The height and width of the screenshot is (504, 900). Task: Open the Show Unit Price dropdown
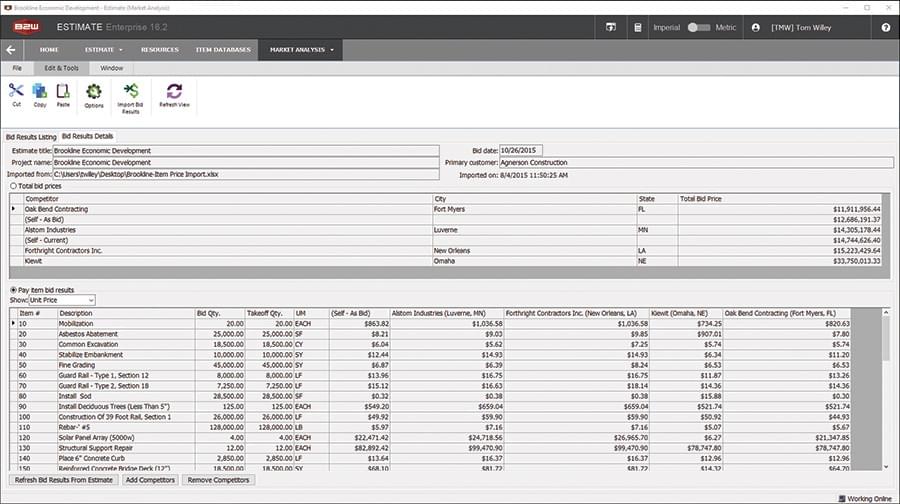[x=62, y=300]
